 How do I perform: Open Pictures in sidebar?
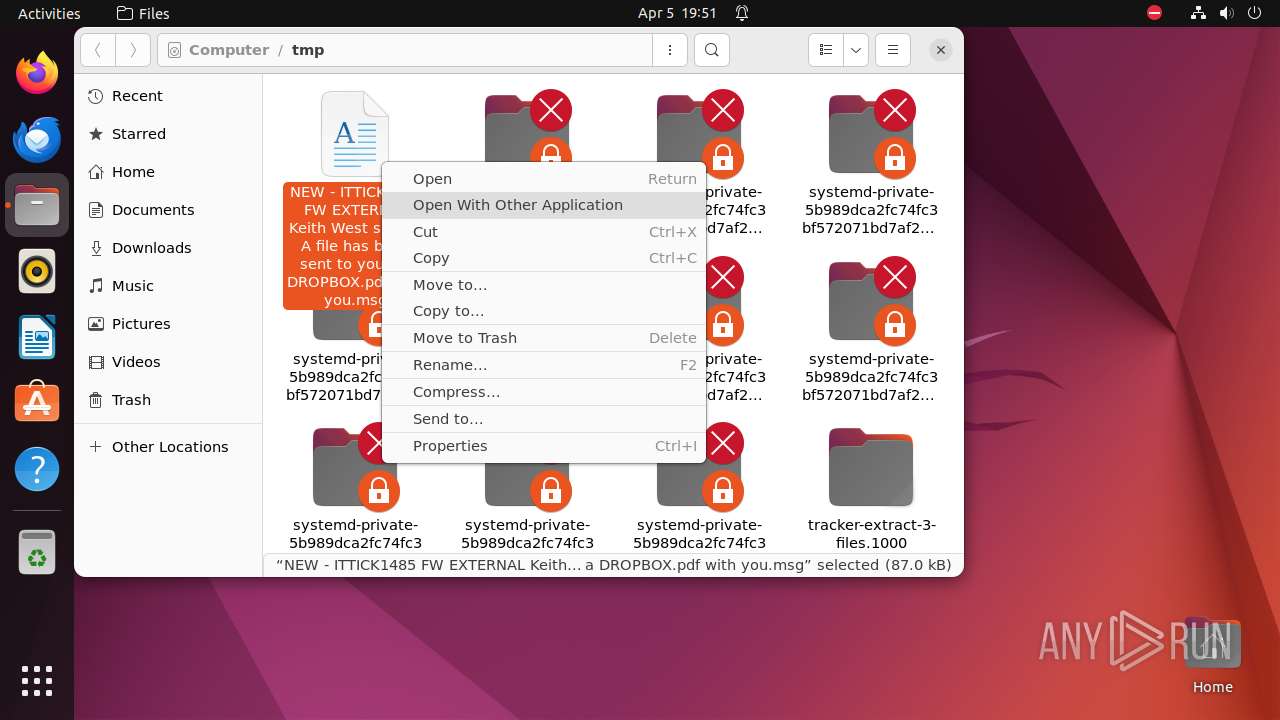168,324
